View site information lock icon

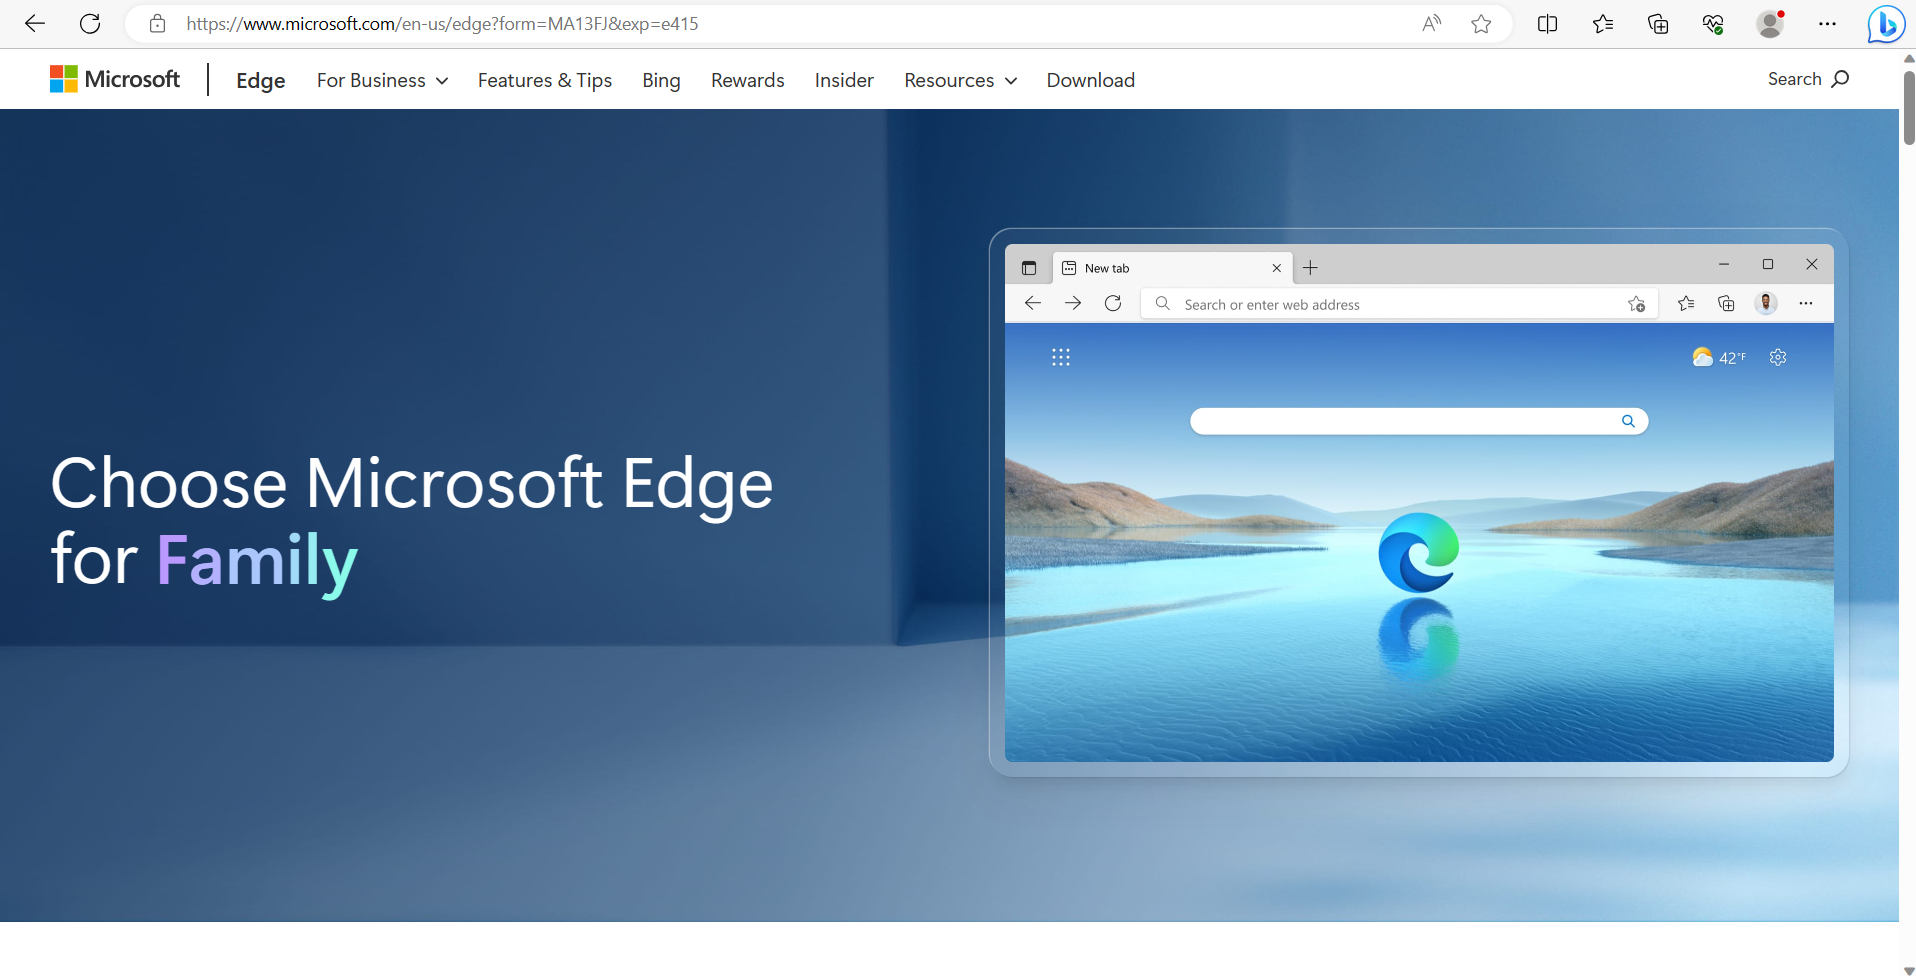[x=157, y=24]
